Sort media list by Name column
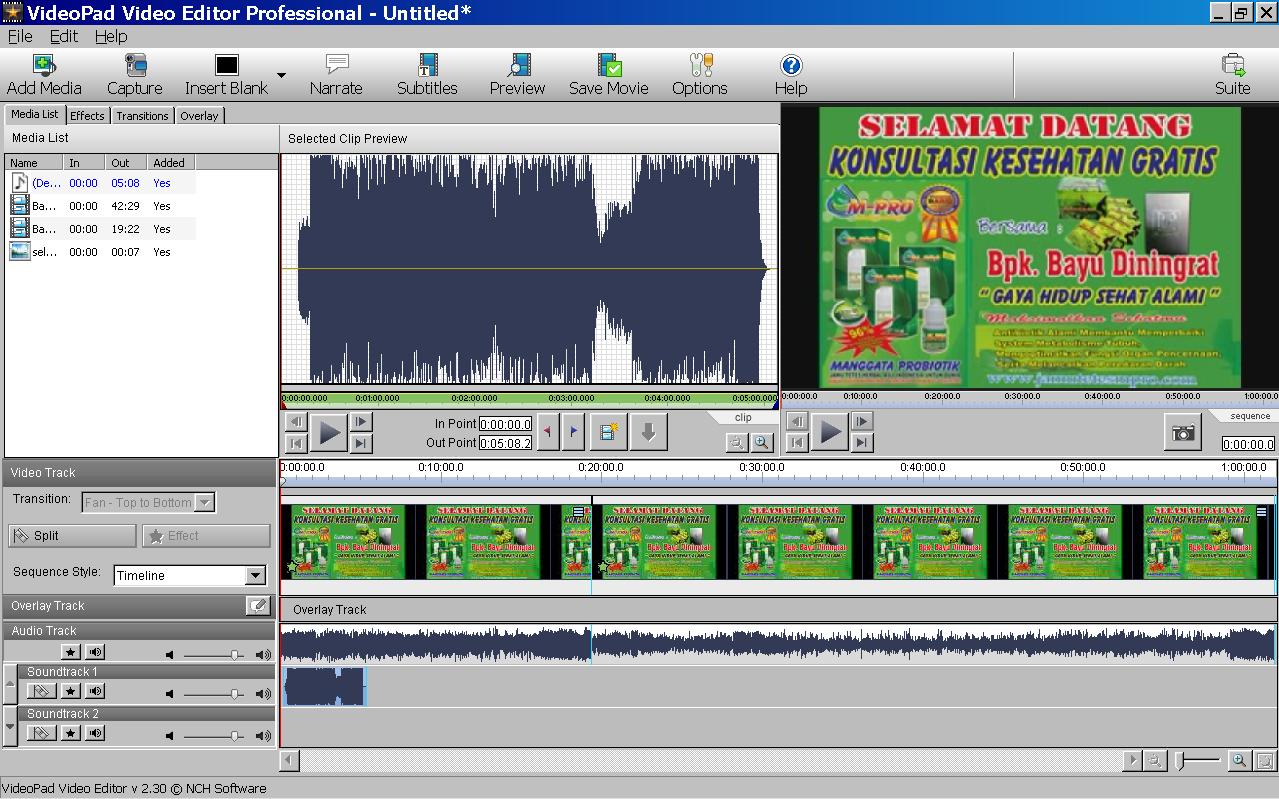The image size is (1279, 799). click(34, 162)
